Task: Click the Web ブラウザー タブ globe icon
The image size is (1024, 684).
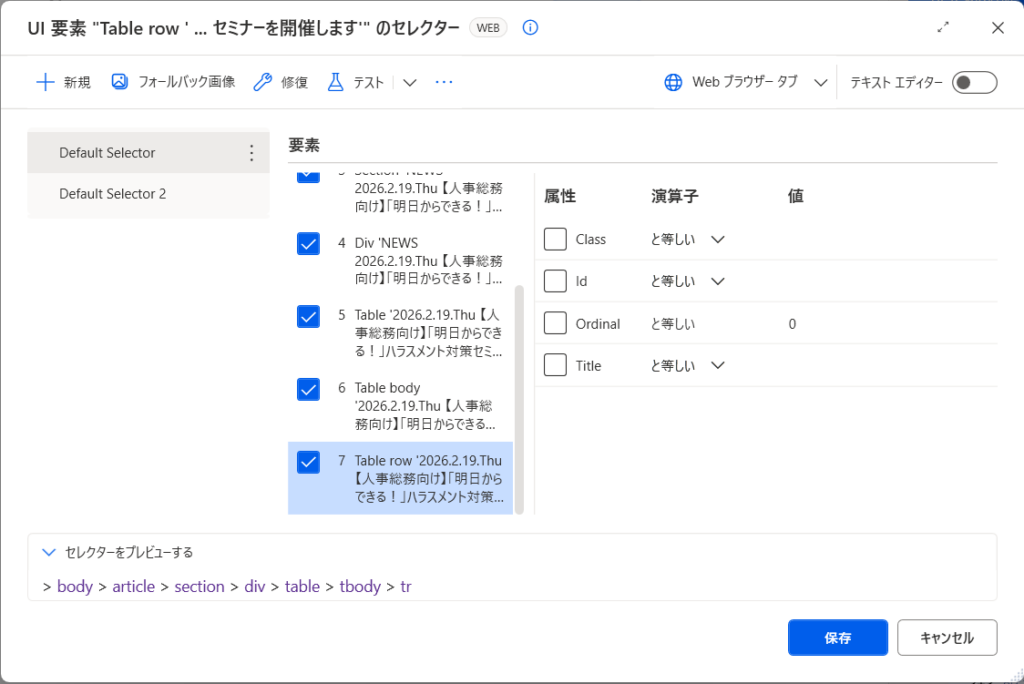Action: pyautogui.click(x=674, y=82)
